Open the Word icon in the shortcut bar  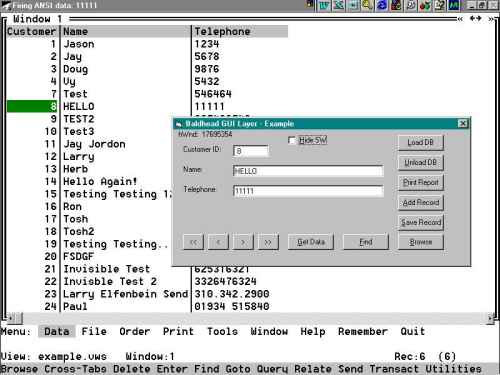[x=323, y=5]
